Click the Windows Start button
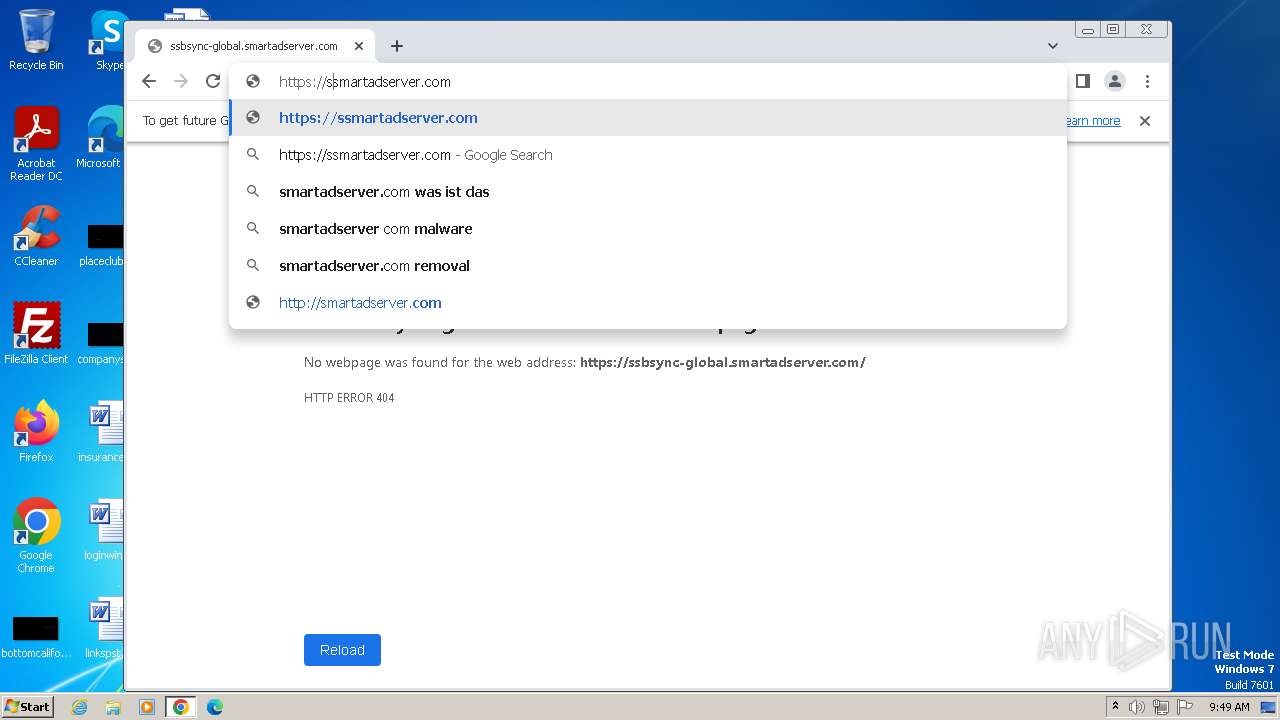This screenshot has width=1280, height=720. pos(28,706)
